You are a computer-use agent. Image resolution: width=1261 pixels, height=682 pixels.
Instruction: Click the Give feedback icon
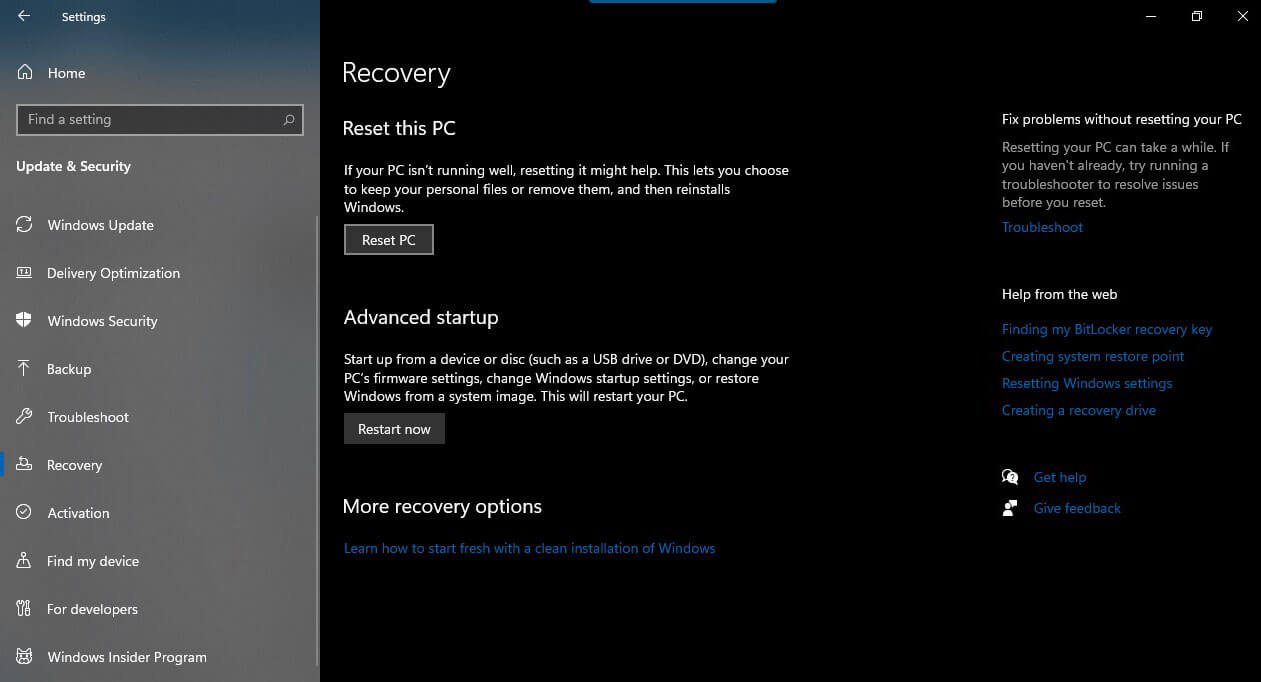[1010, 508]
